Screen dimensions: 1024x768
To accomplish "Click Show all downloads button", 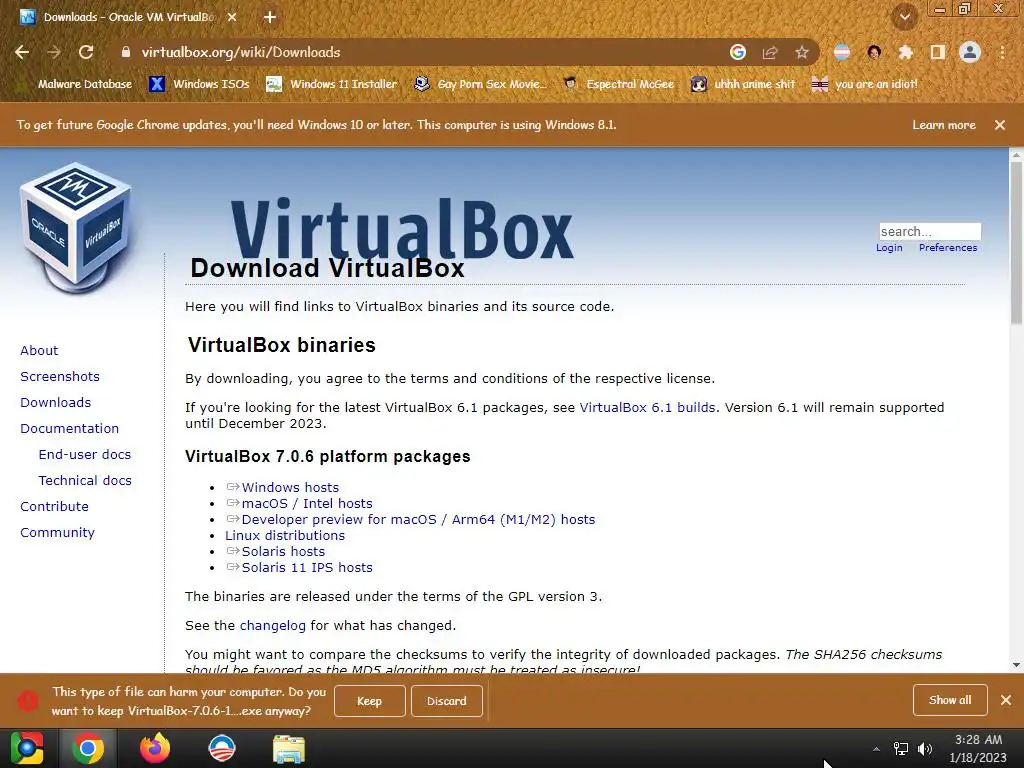I will click(950, 700).
